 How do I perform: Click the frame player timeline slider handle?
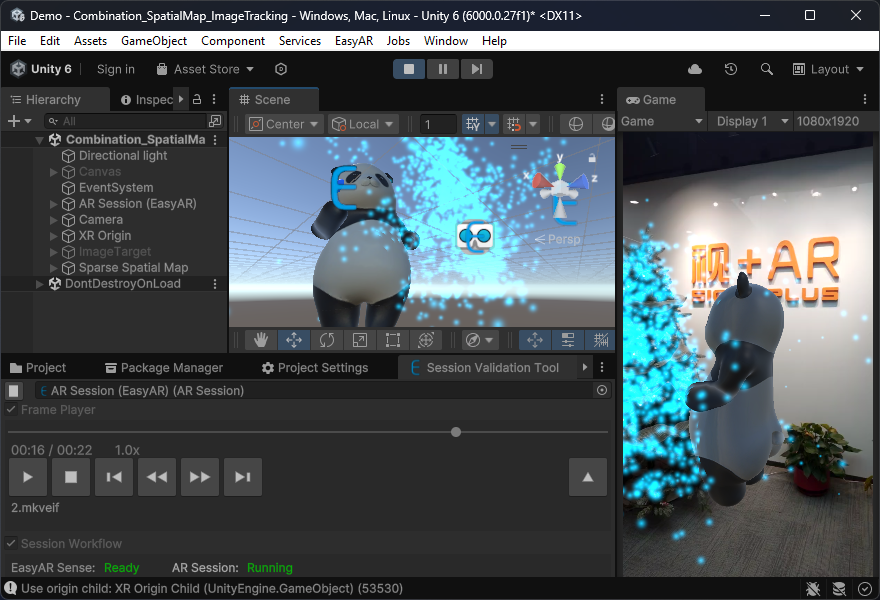[456, 432]
